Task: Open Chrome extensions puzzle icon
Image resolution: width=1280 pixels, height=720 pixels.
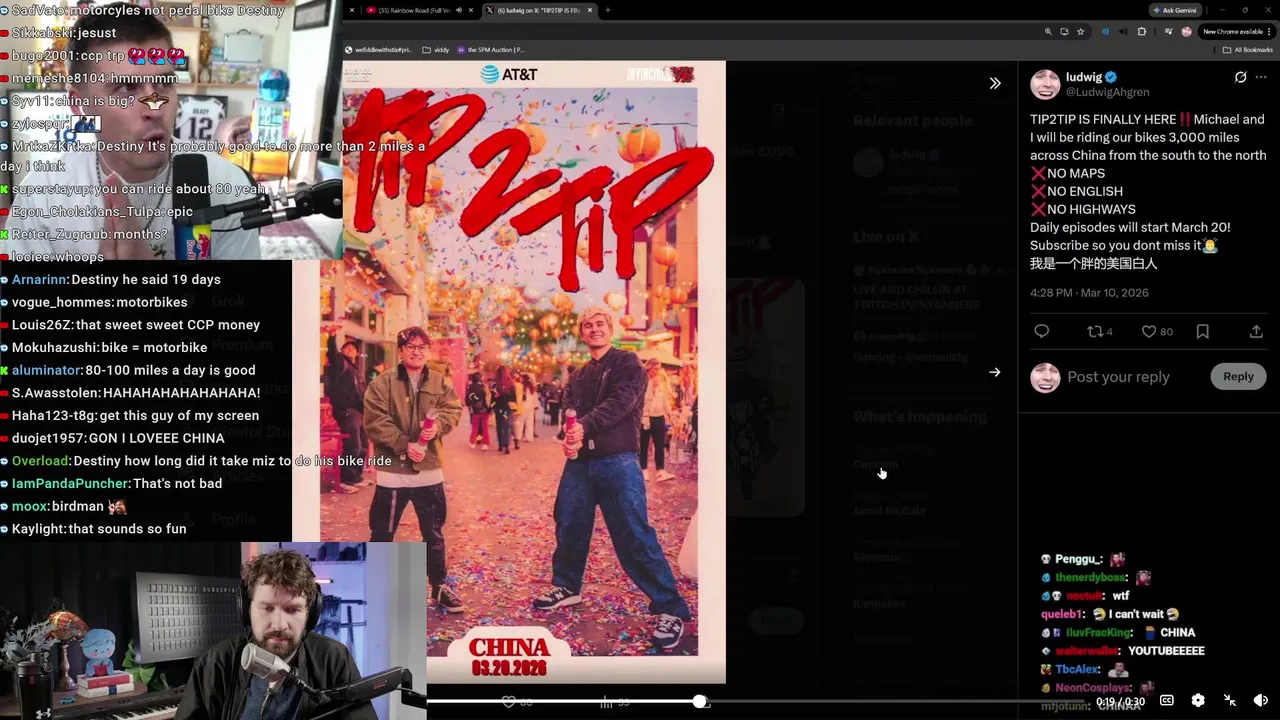Action: point(1142,31)
